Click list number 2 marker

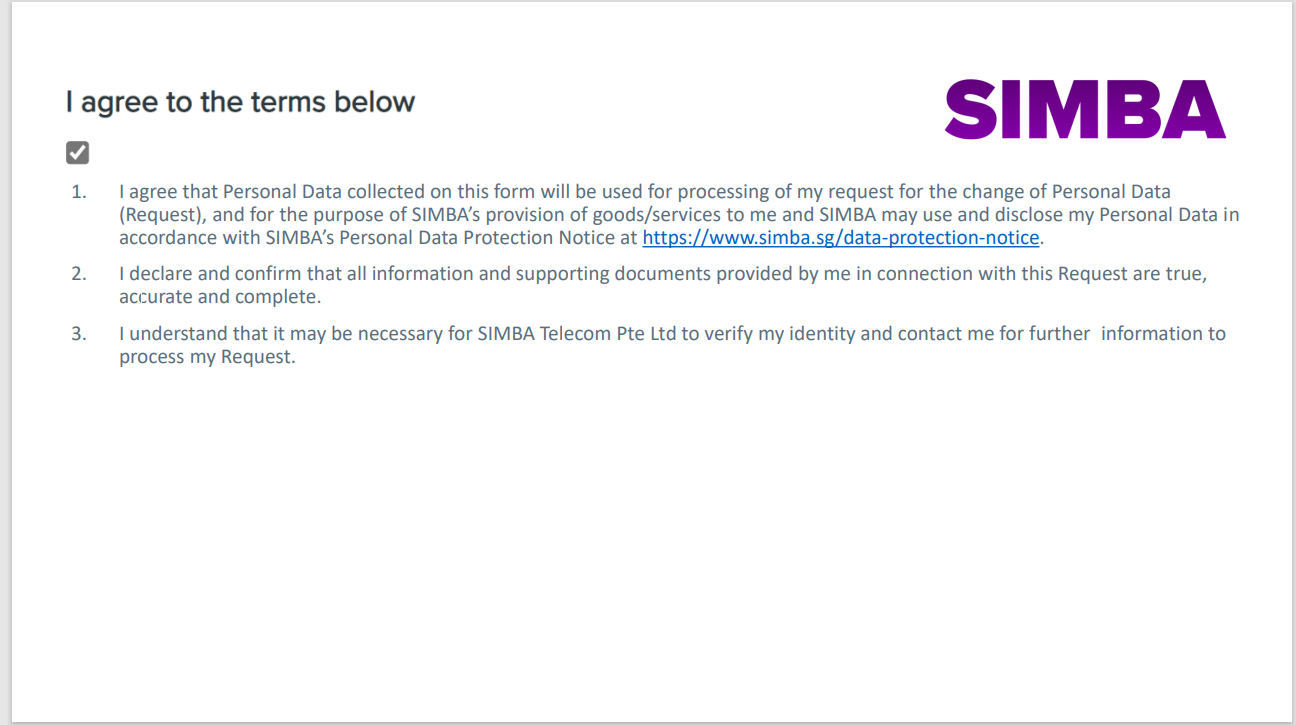79,273
